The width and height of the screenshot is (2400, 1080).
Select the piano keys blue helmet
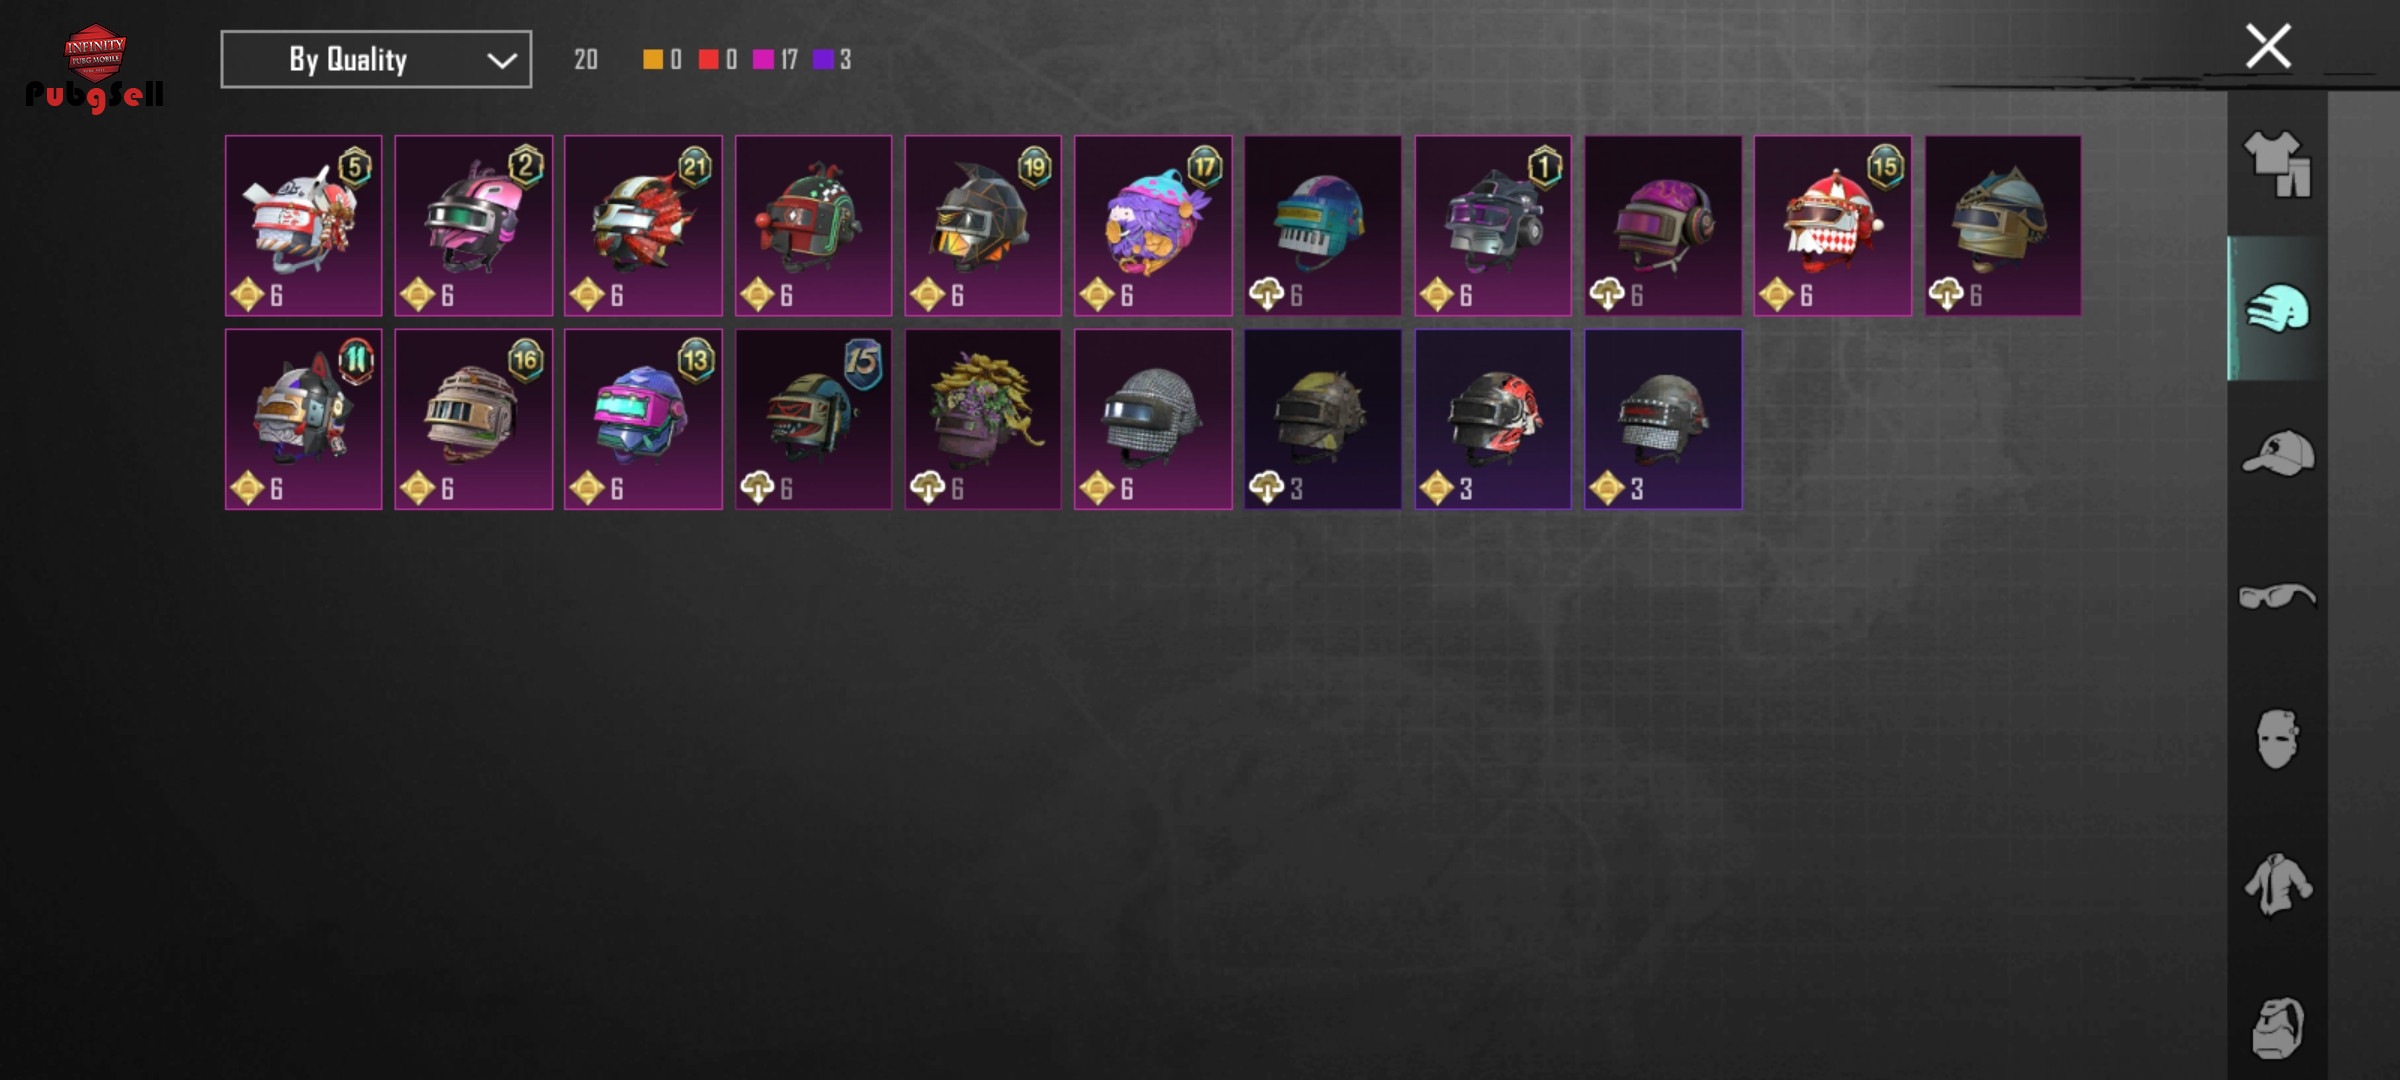pyautogui.click(x=1323, y=226)
